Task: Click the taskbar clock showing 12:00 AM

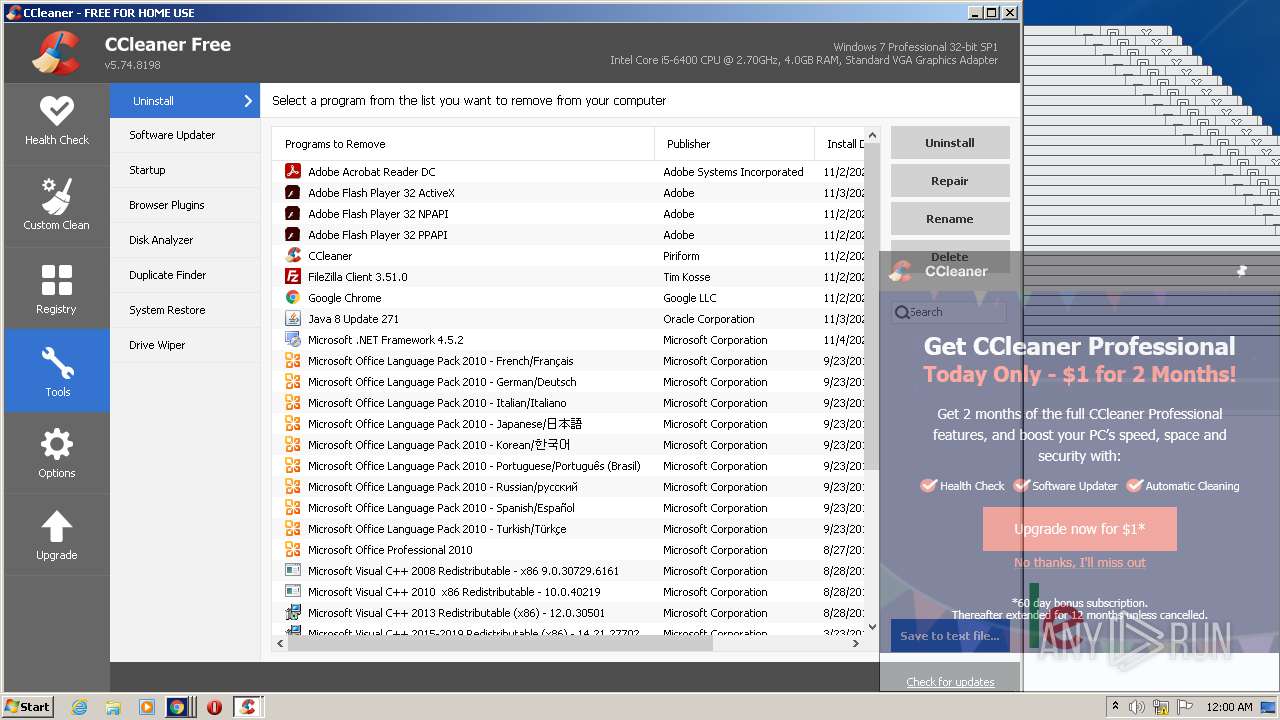Action: (x=1229, y=707)
